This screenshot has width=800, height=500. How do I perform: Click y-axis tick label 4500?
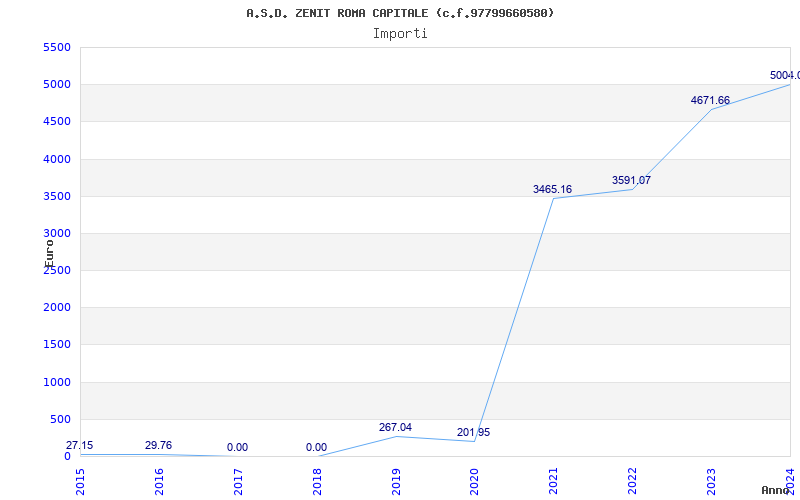tap(57, 122)
